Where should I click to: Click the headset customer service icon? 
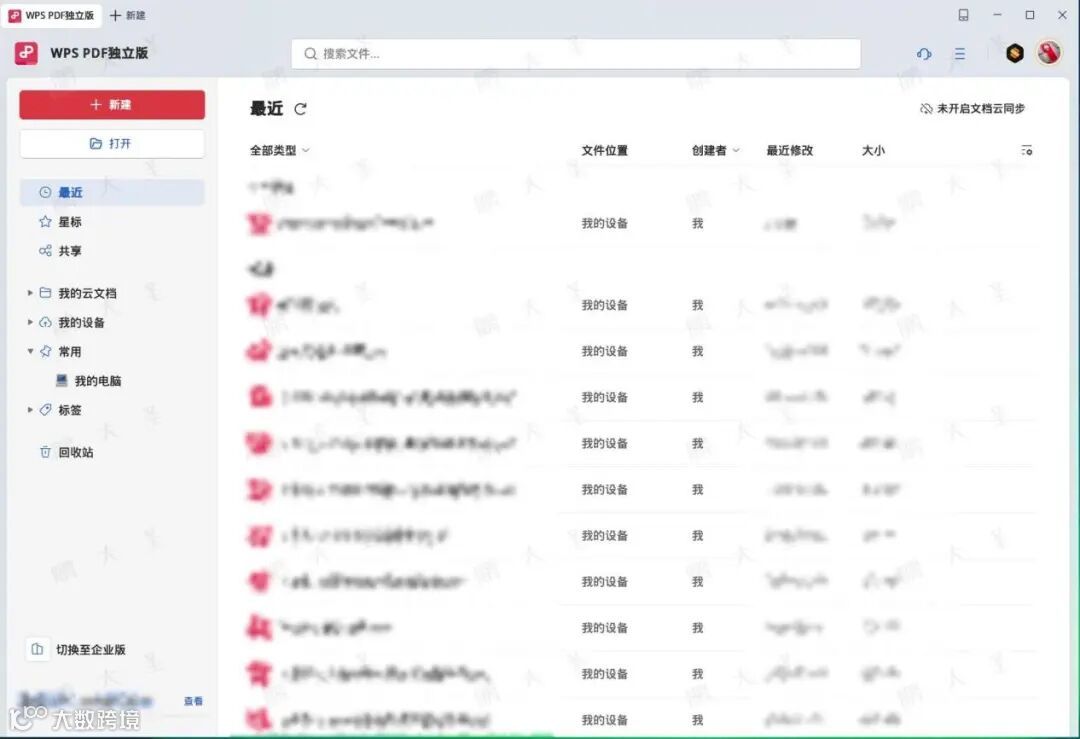(924, 54)
